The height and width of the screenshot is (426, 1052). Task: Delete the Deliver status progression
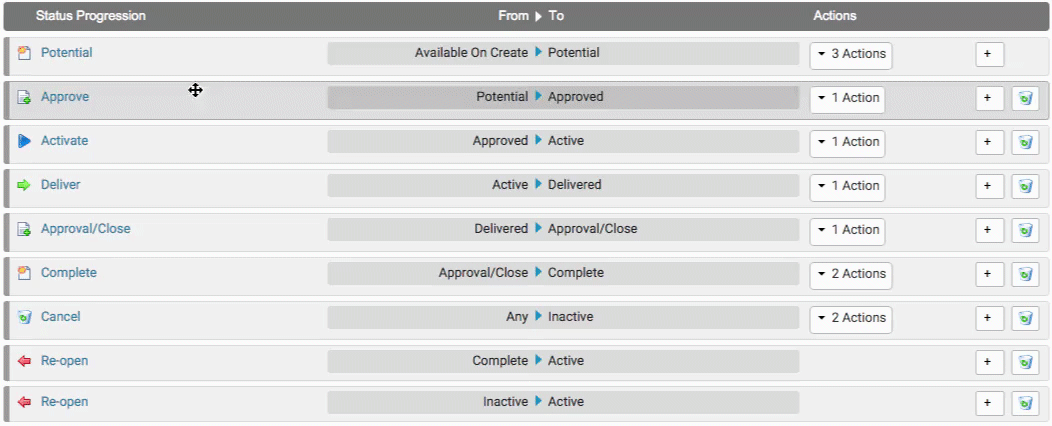[1025, 186]
